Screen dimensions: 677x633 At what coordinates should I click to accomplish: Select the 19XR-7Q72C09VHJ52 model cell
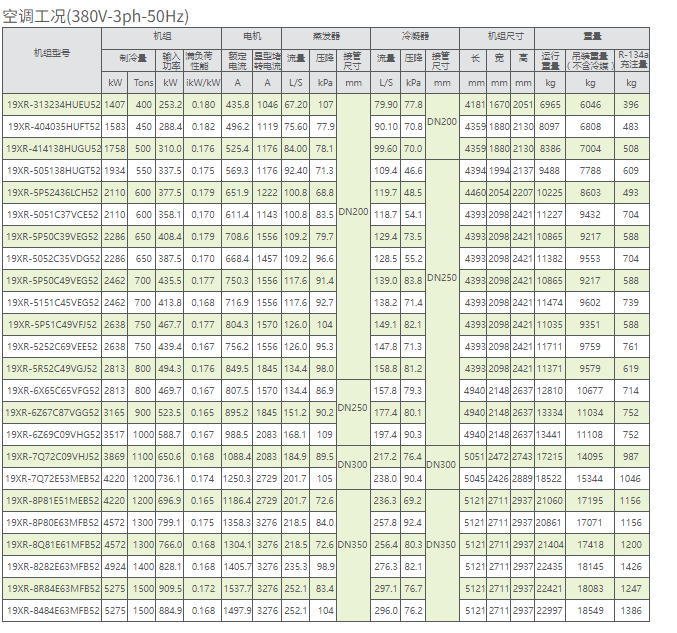pos(52,456)
